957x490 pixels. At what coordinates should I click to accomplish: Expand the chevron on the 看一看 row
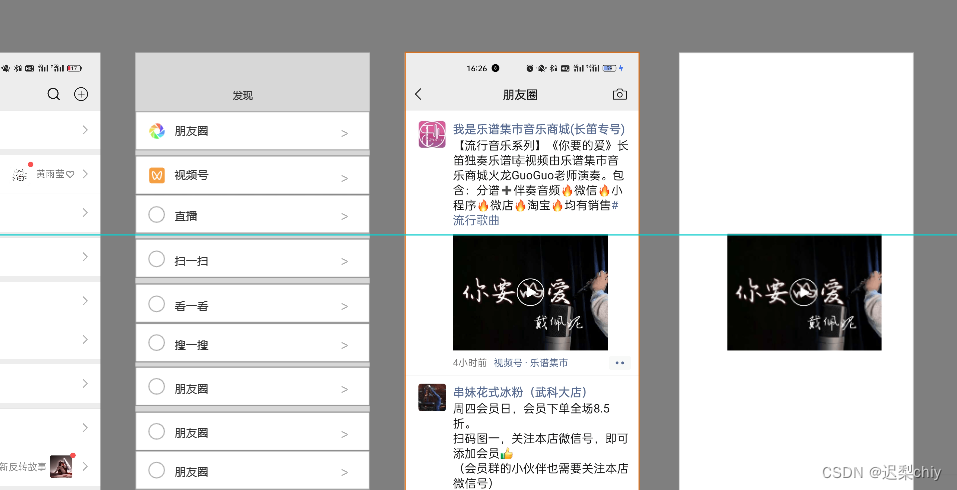[345, 306]
